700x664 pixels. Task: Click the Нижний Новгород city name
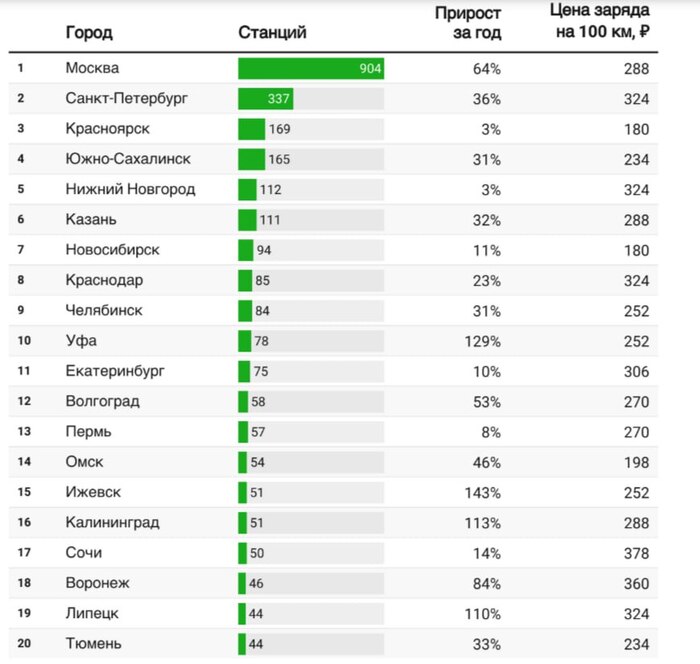[x=130, y=189]
